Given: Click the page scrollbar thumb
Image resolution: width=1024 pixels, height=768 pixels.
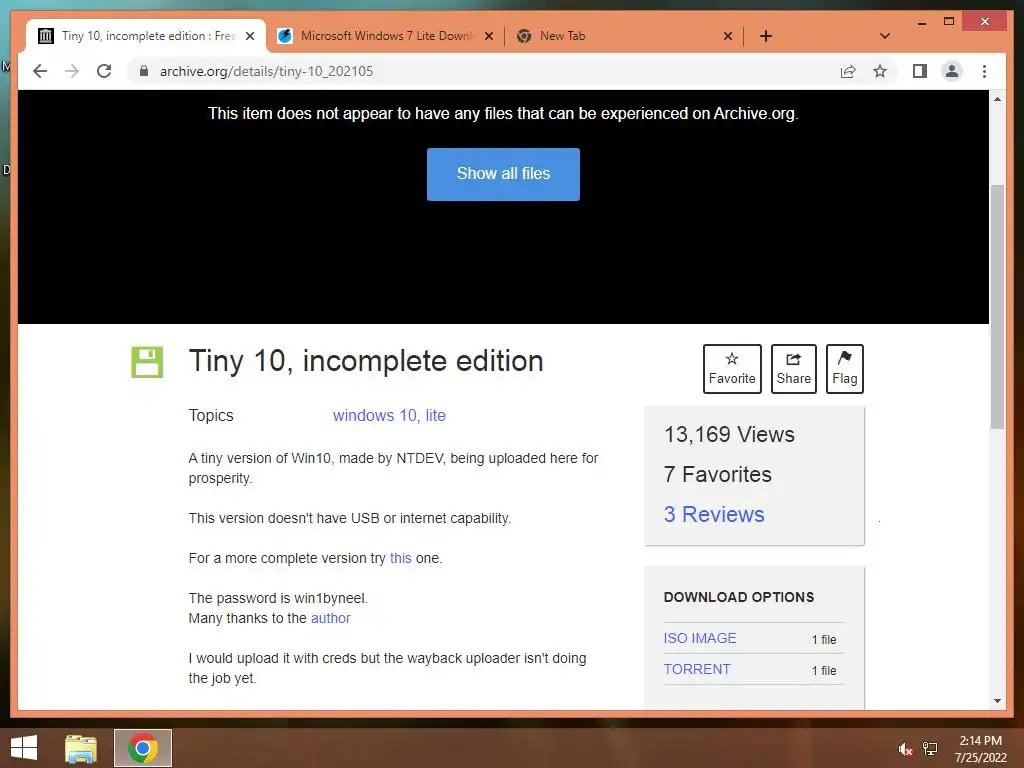Looking at the screenshot, I should coord(997,307).
